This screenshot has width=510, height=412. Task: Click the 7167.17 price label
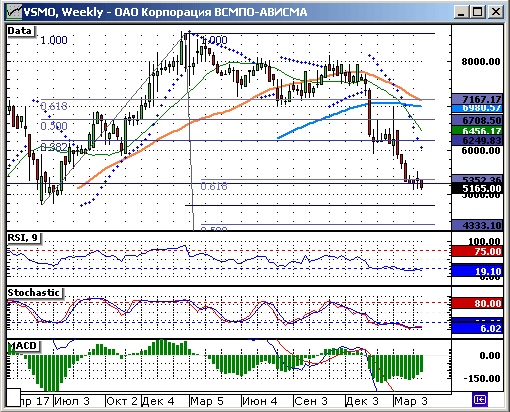pyautogui.click(x=477, y=99)
